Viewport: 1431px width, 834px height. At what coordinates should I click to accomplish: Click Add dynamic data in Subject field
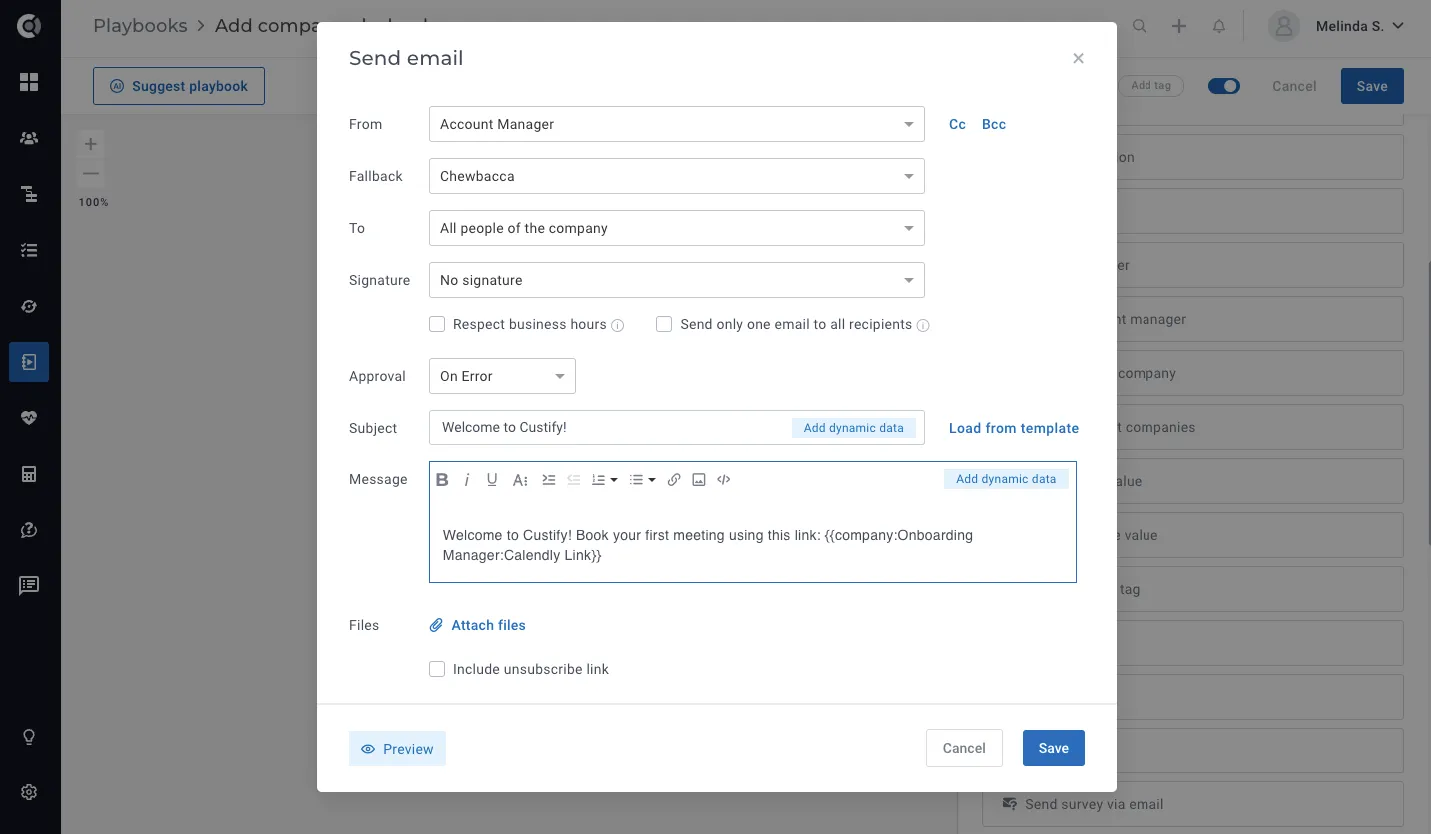(854, 428)
